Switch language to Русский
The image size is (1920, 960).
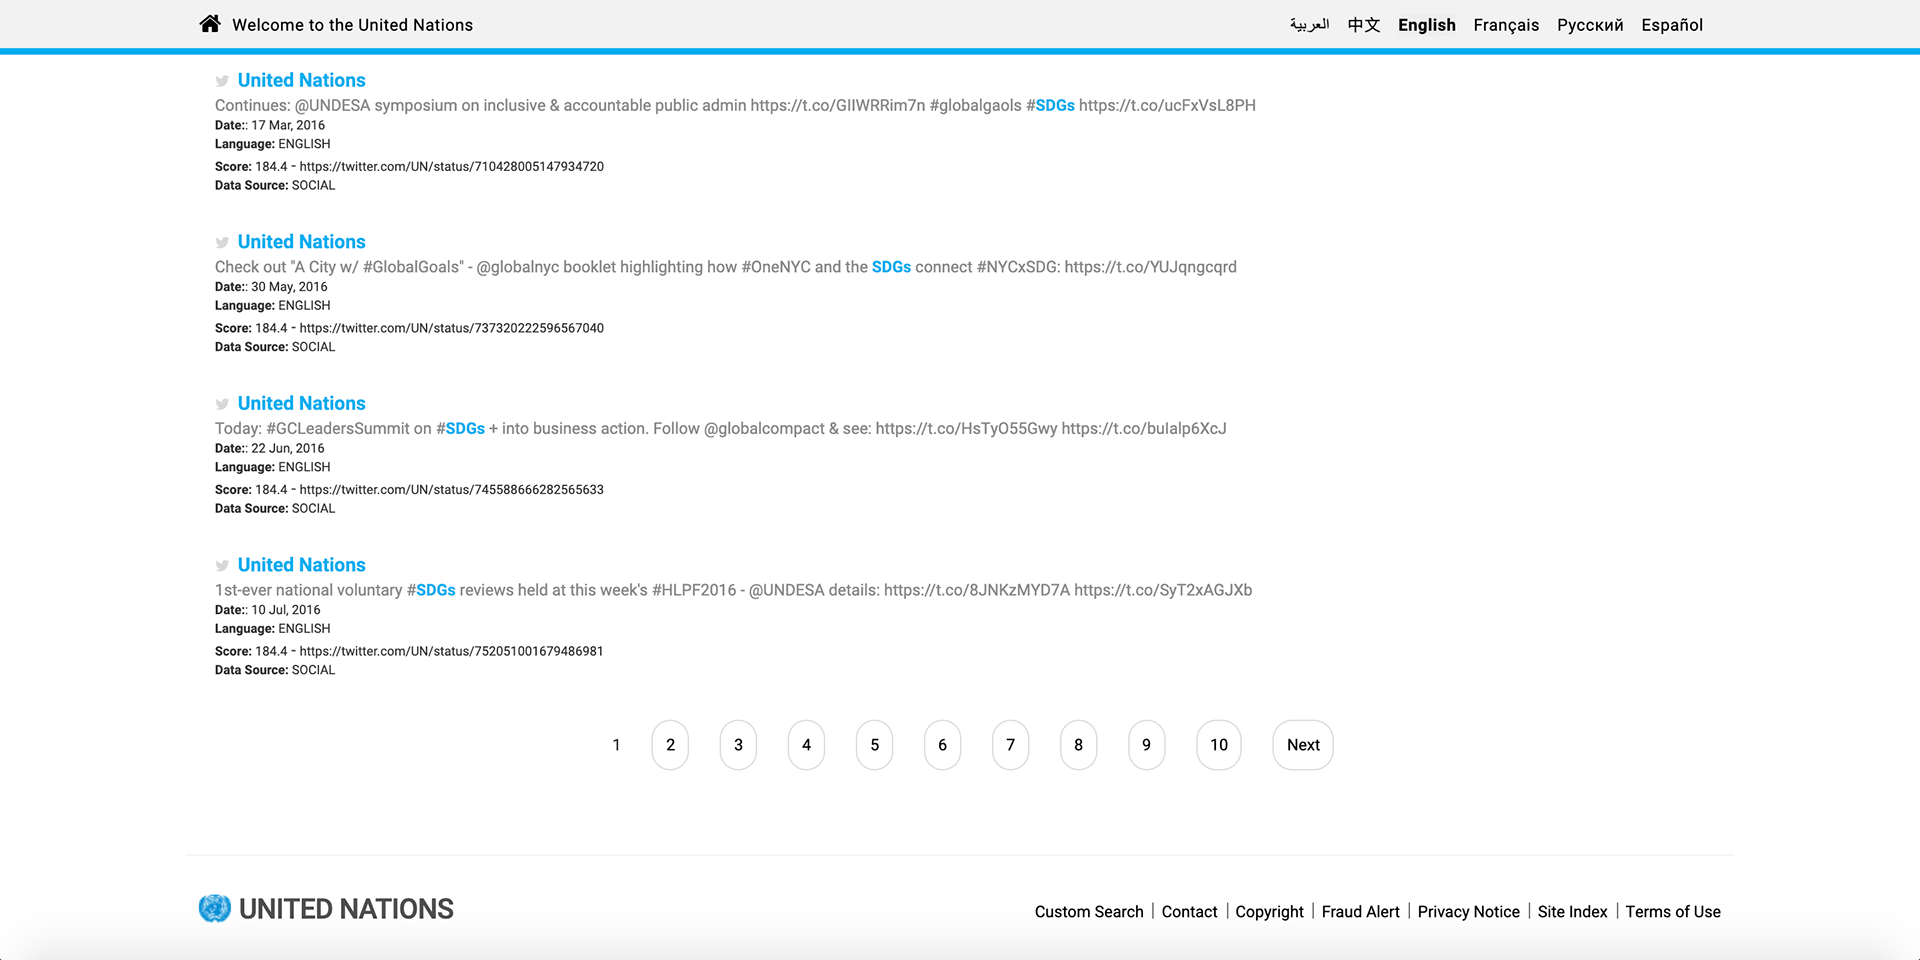tap(1590, 25)
